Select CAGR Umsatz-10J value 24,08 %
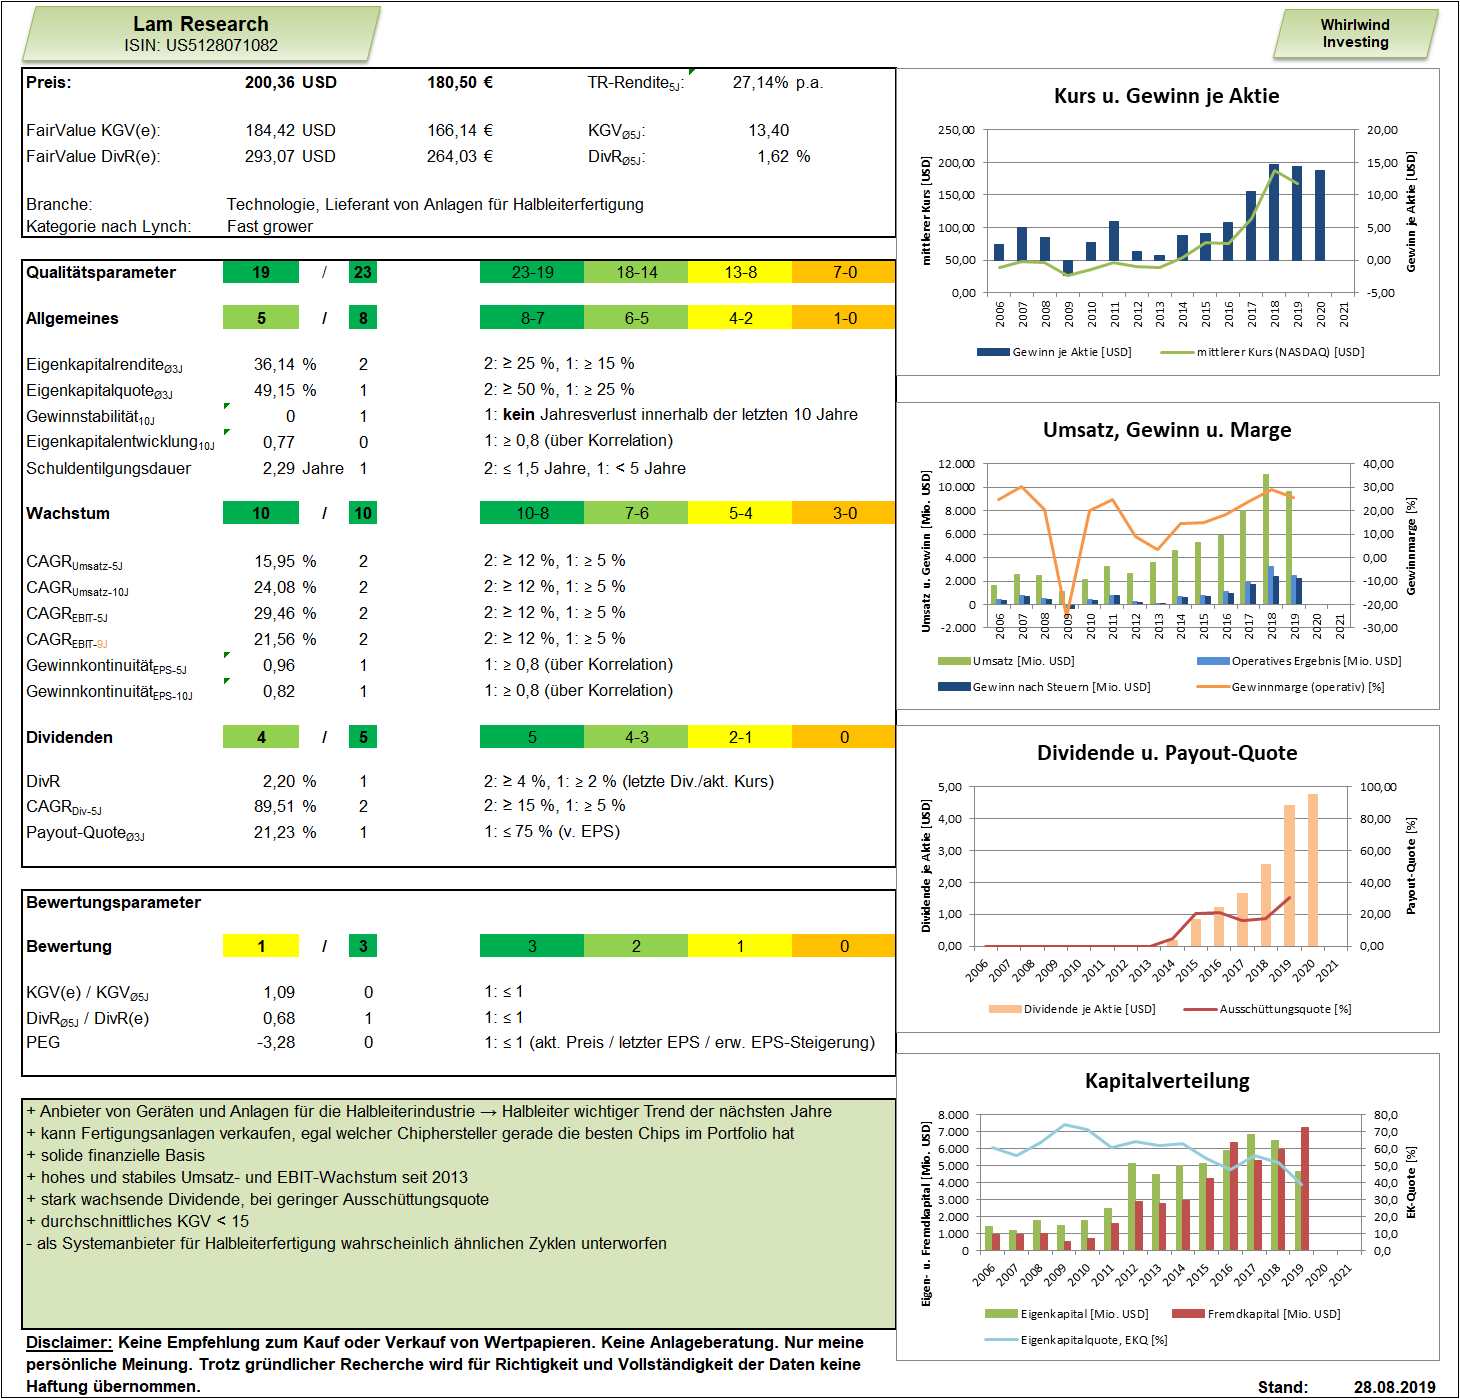This screenshot has height=1399, width=1460. 285,587
